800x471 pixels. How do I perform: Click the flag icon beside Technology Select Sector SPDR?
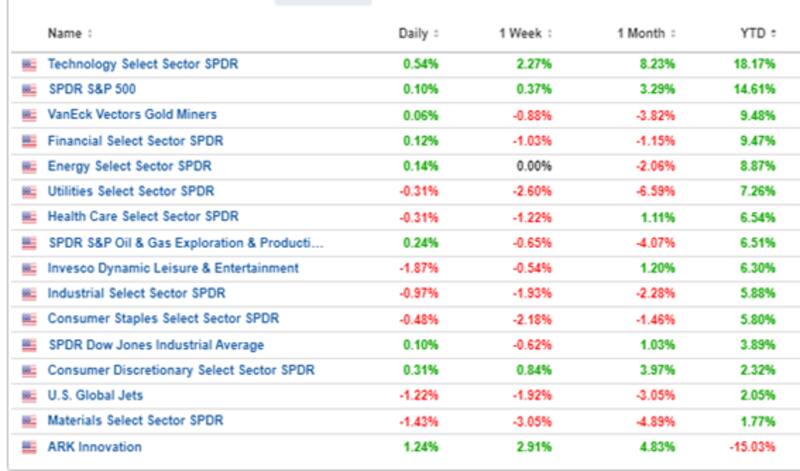tap(28, 64)
